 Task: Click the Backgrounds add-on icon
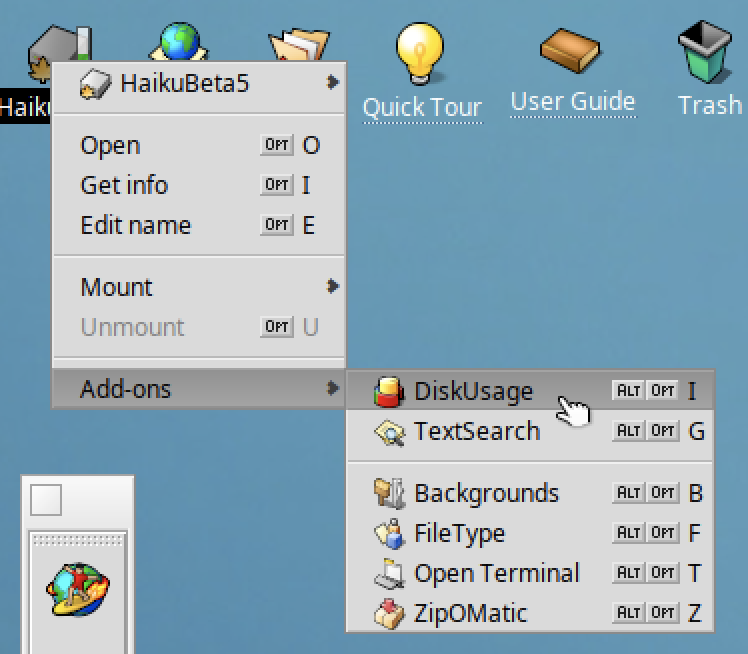click(389, 493)
